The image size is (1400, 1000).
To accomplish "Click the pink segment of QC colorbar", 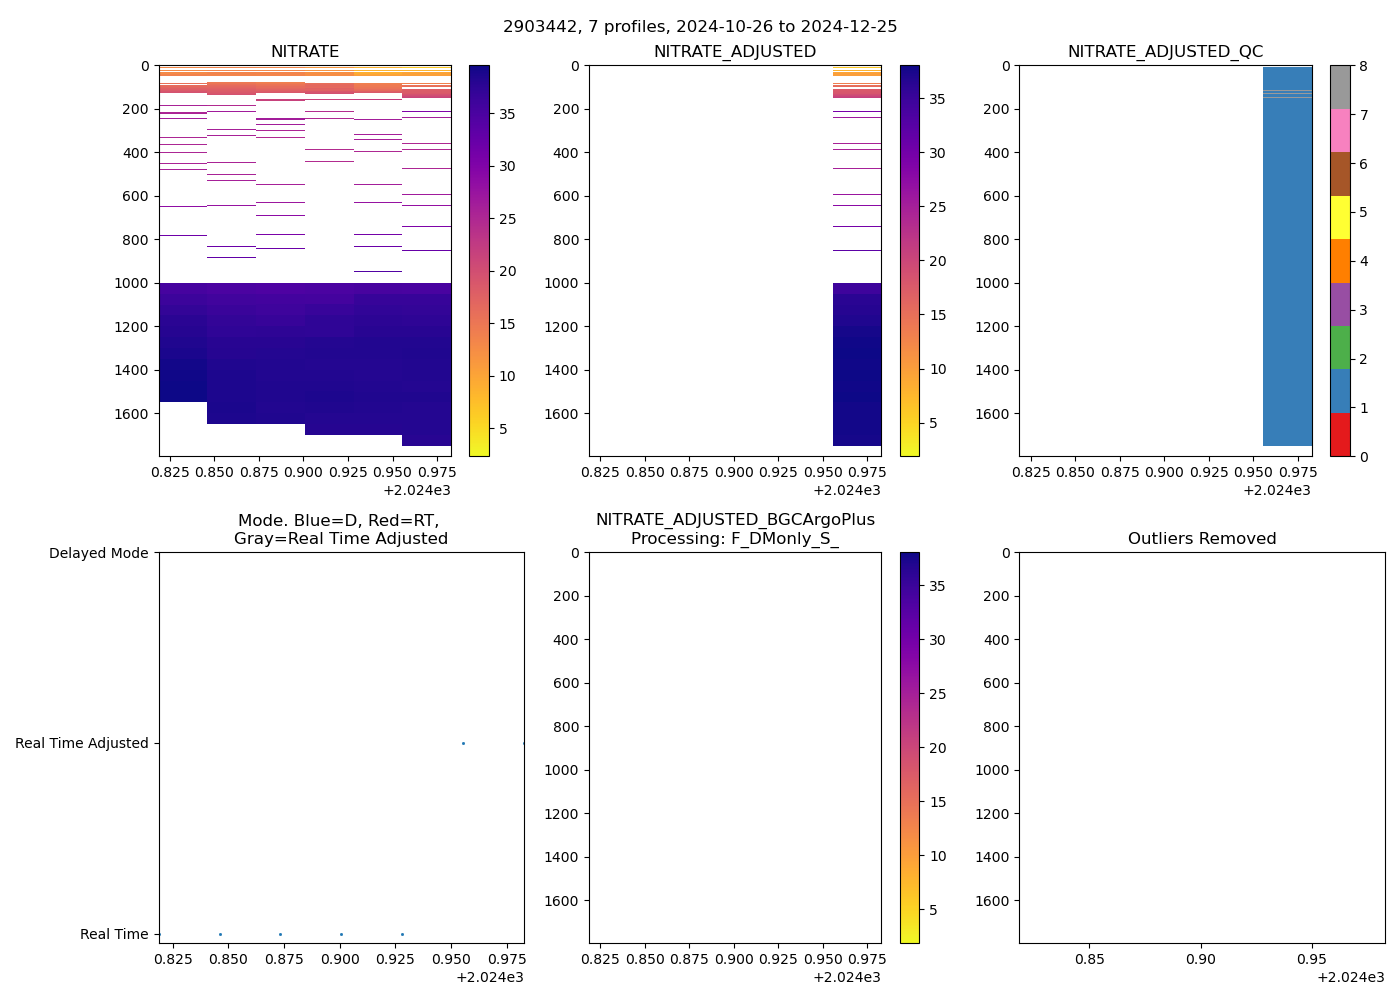I will point(1340,131).
